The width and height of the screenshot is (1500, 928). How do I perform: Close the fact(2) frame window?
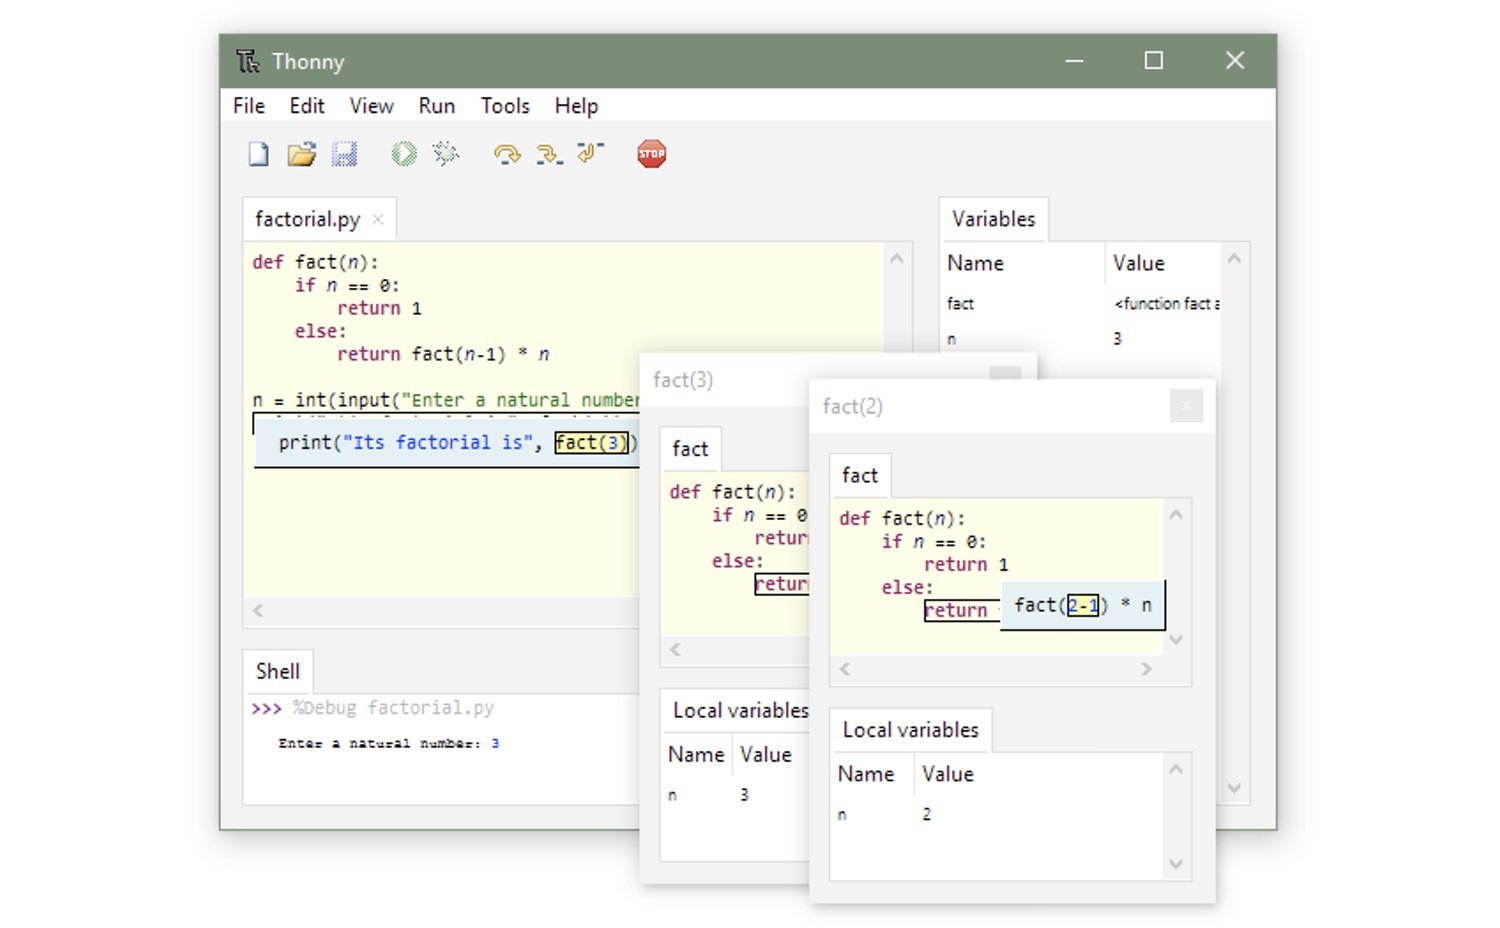(x=1186, y=406)
